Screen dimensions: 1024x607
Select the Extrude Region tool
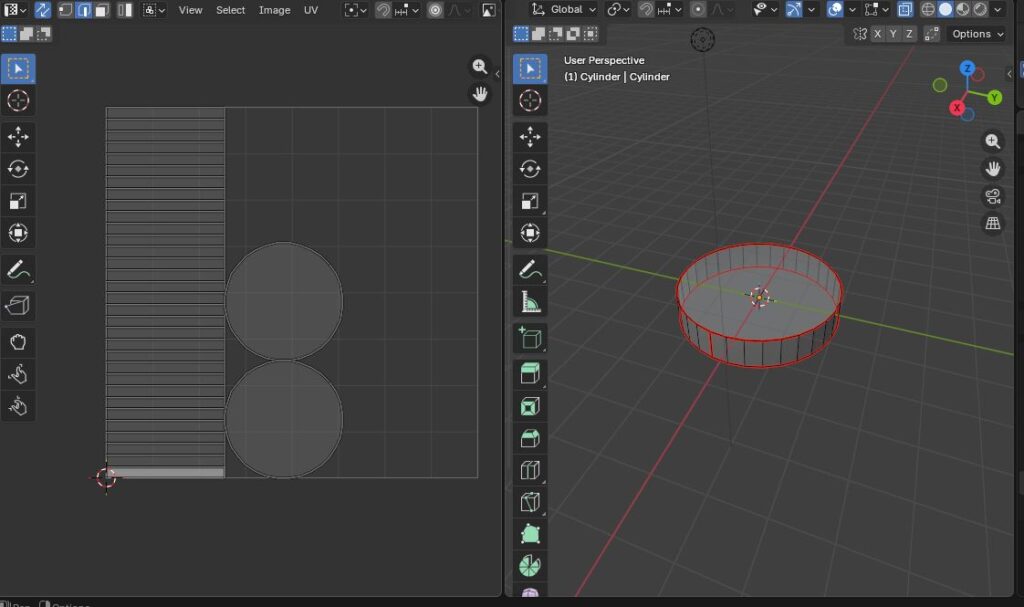530,374
